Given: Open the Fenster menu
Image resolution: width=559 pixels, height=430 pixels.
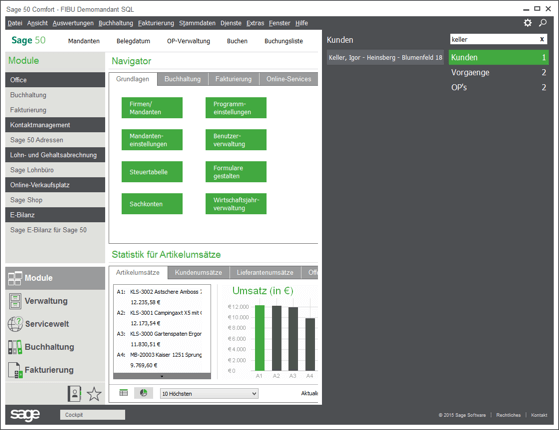Looking at the screenshot, I should pos(280,23).
